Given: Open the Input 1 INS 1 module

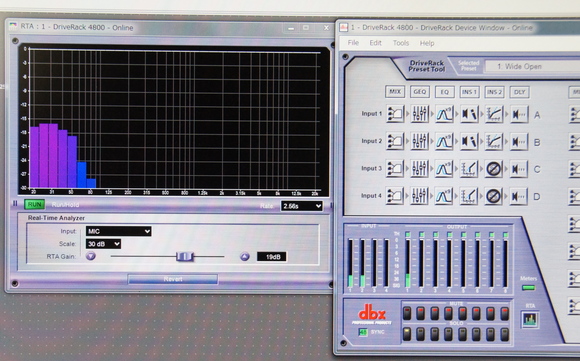Looking at the screenshot, I should click(x=469, y=114).
